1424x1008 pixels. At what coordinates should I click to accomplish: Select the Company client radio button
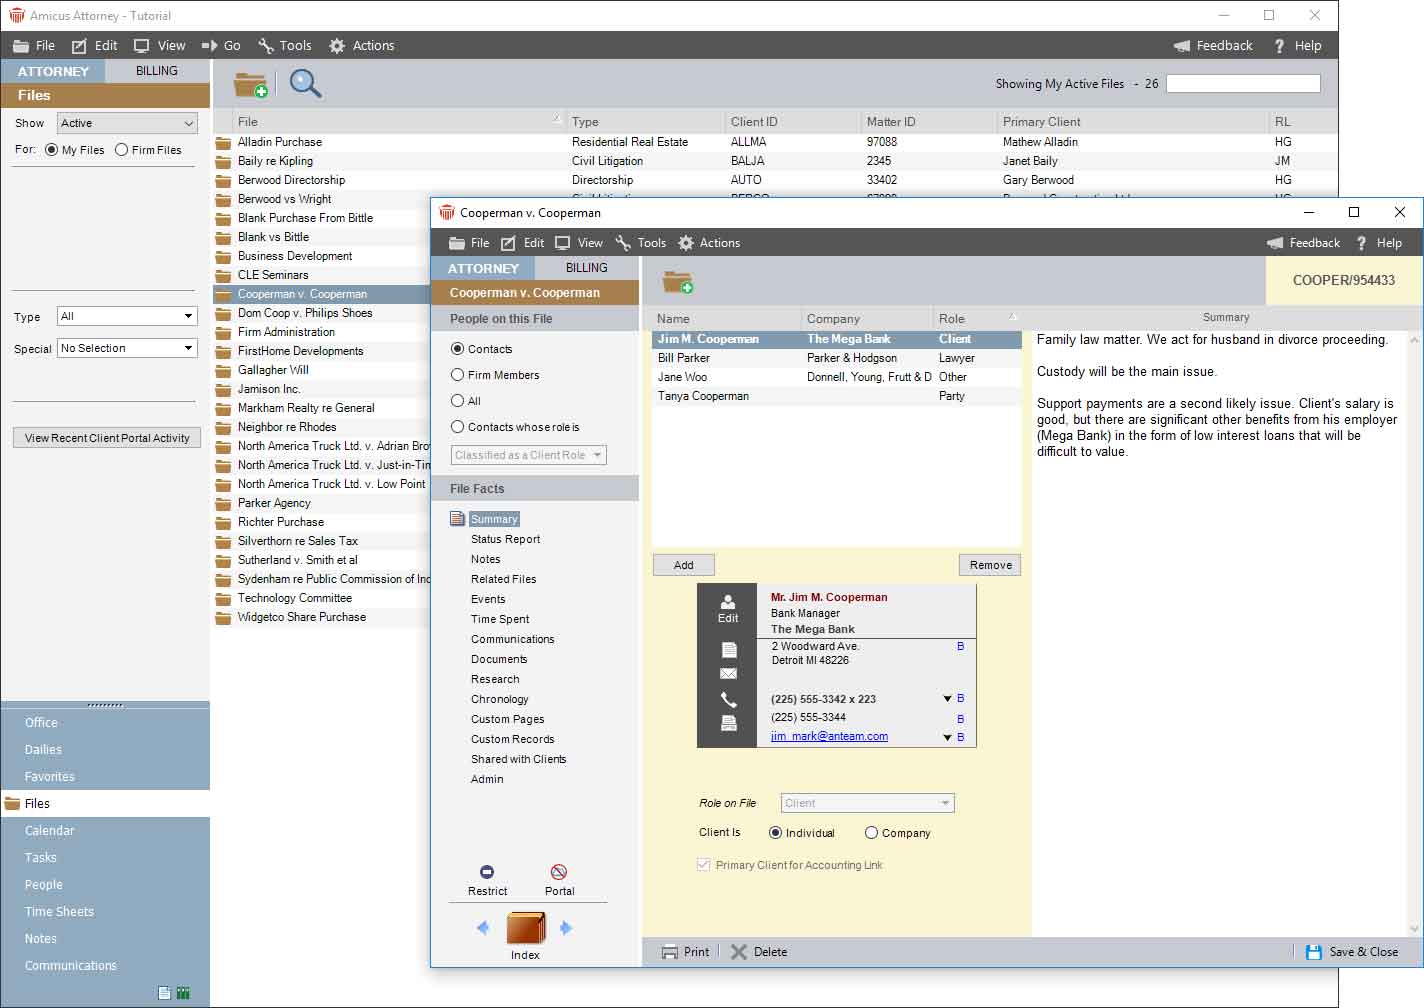point(871,833)
